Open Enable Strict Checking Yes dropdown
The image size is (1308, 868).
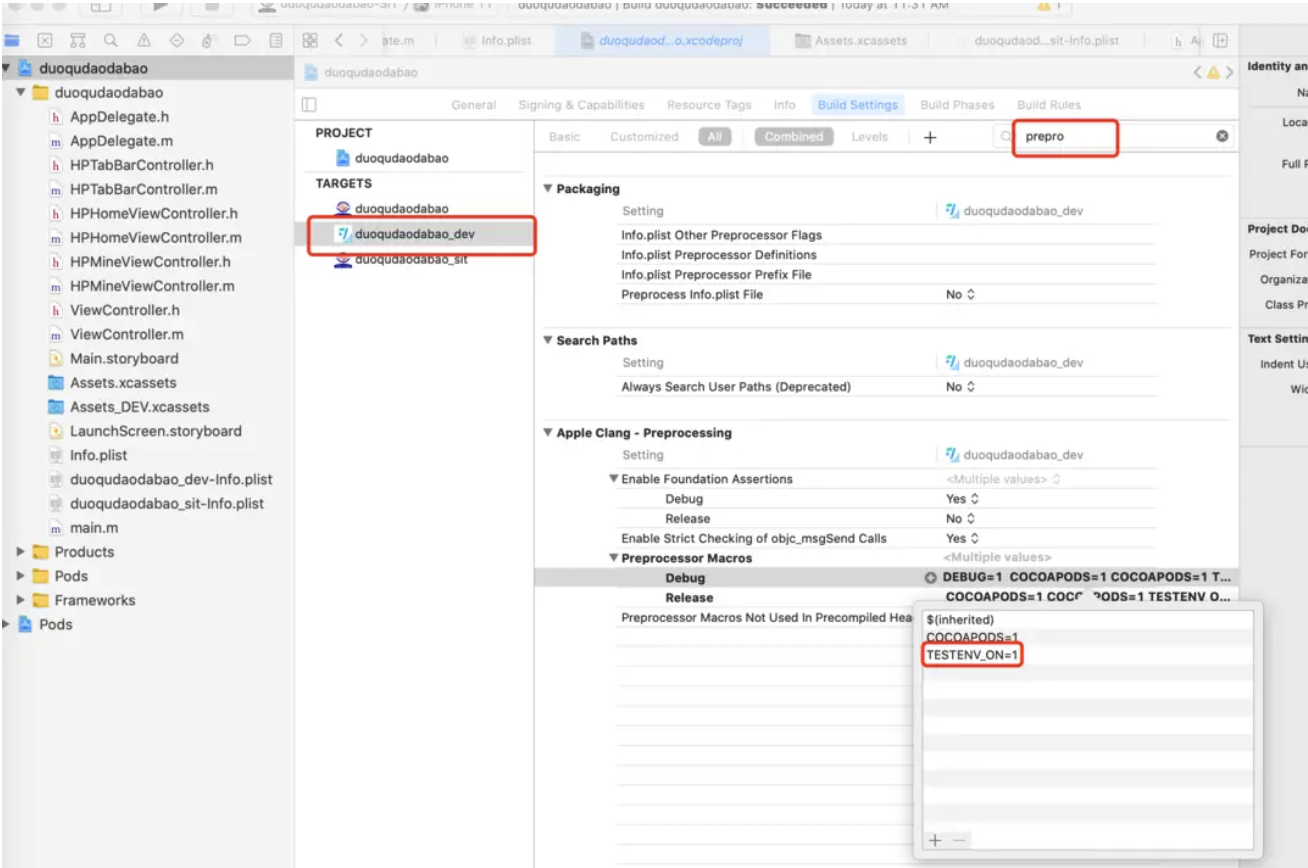962,538
